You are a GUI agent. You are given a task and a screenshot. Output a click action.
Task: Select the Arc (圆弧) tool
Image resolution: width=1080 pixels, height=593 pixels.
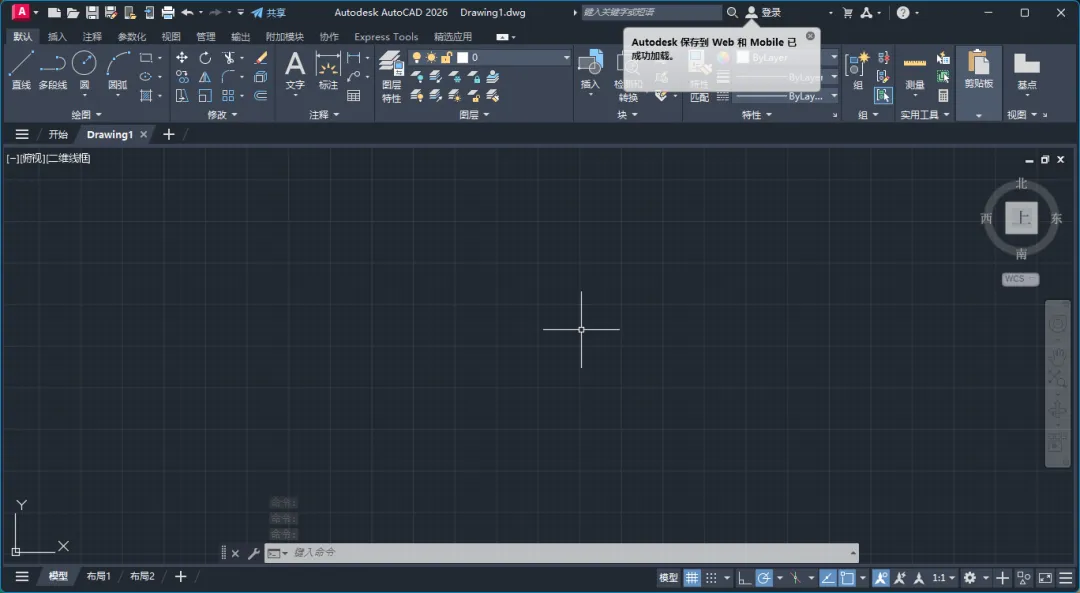tap(117, 70)
